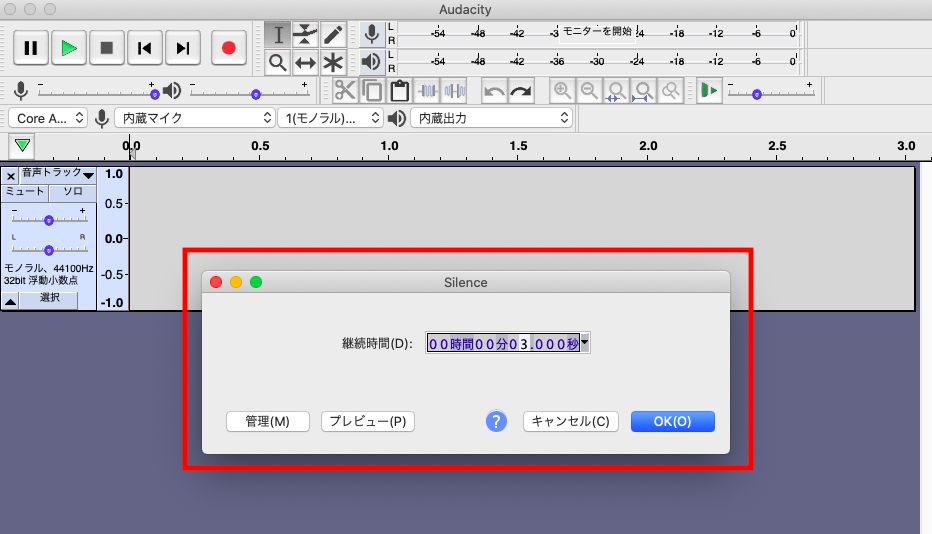Click the Cut scissors icon
The height and width of the screenshot is (534, 932).
tap(345, 91)
